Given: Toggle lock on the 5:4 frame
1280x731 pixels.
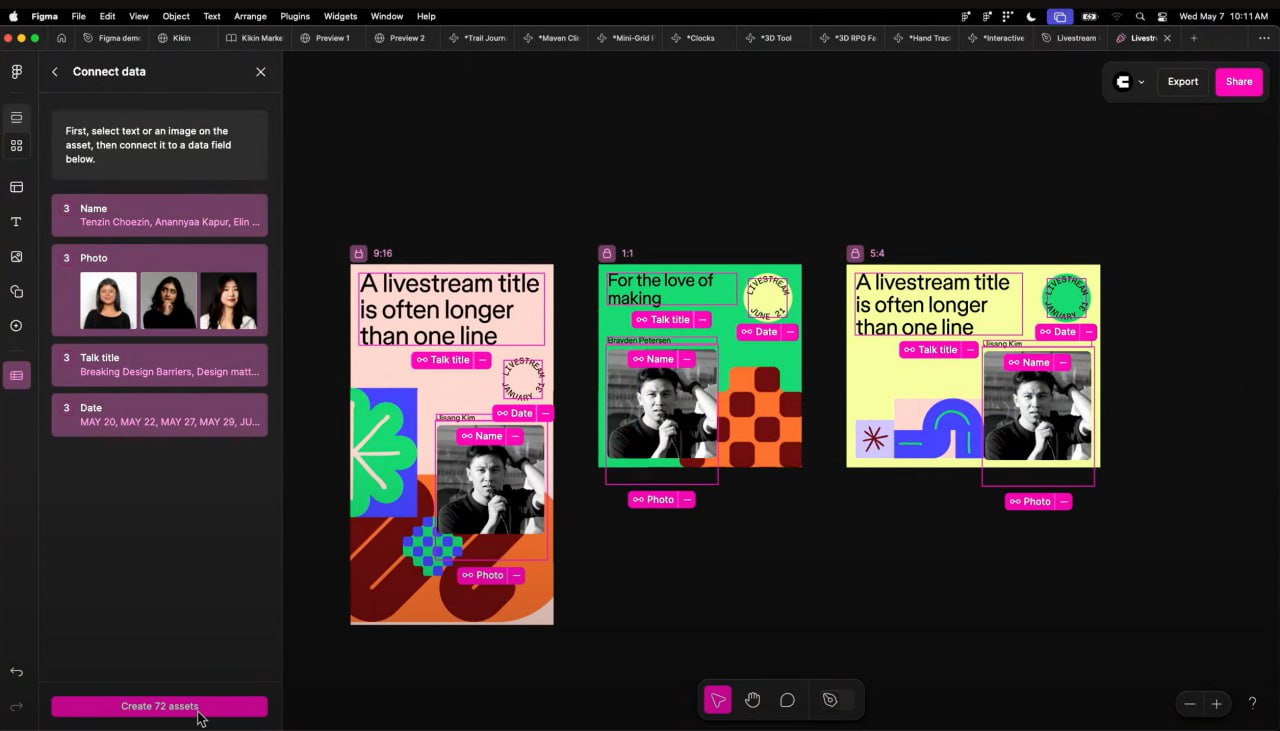Looking at the screenshot, I should pos(855,253).
